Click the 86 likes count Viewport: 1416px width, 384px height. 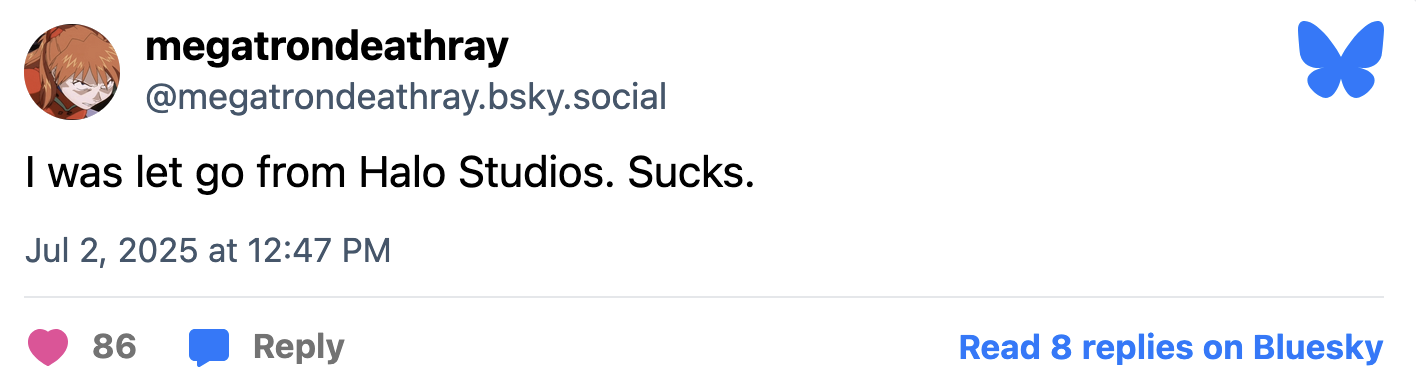[114, 347]
